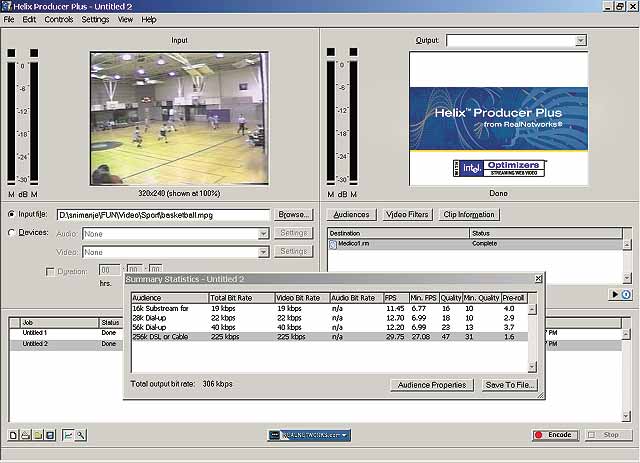This screenshot has width=640, height=463.
Task: Click the Duration hours field
Action: tap(109, 270)
